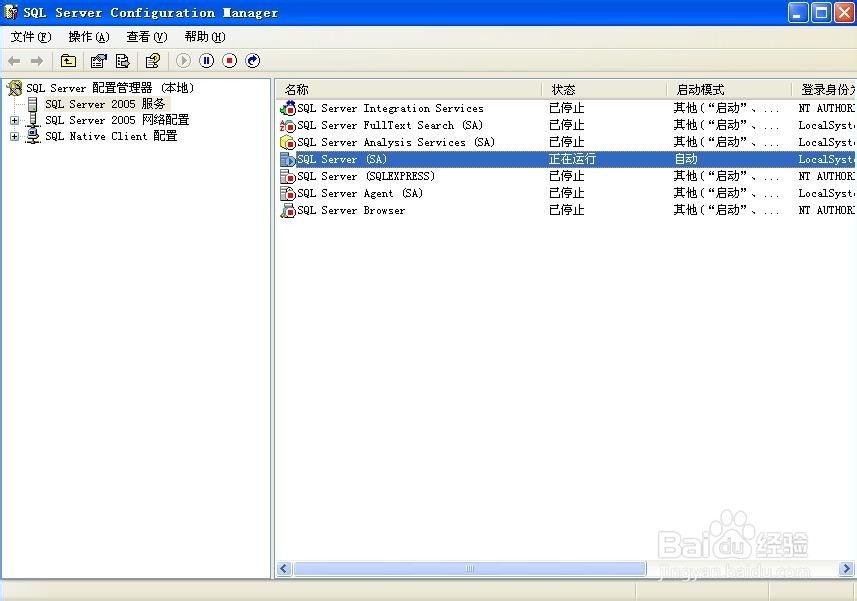
Task: Click the horizontal scrollbar thumb
Action: 469,569
